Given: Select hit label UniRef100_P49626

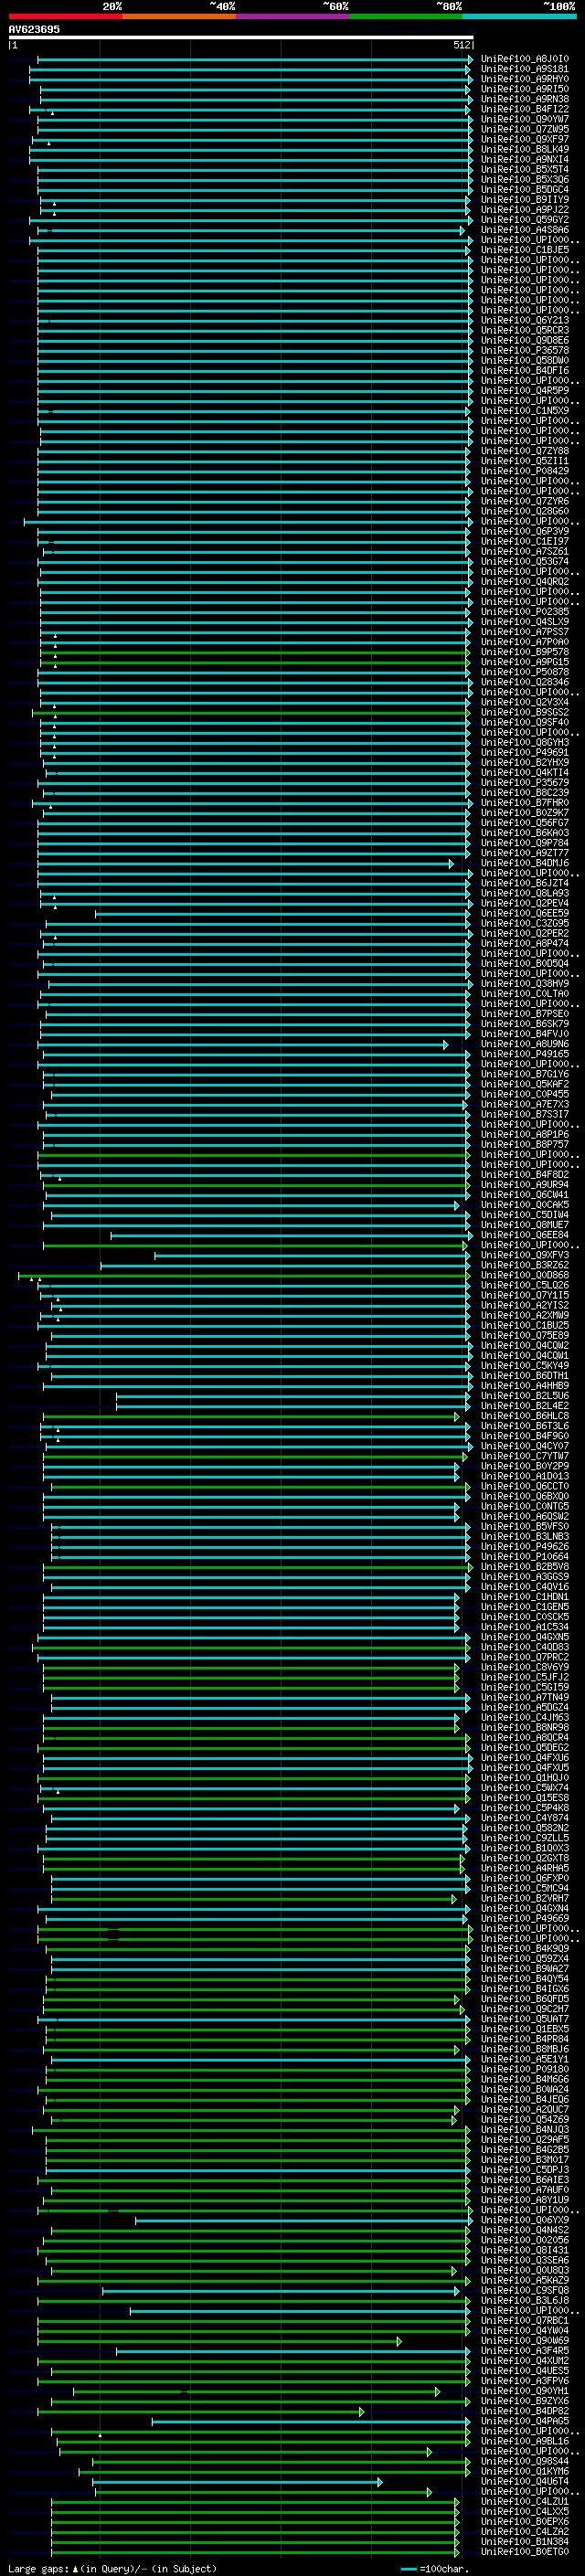Looking at the screenshot, I should pyautogui.click(x=525, y=1546).
